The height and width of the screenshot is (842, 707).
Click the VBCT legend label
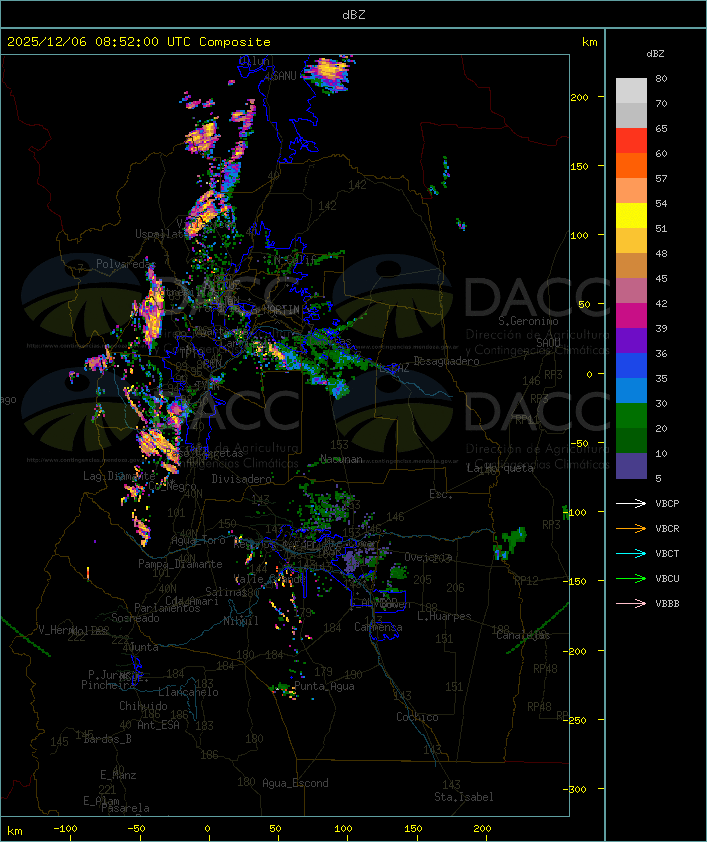coord(667,554)
